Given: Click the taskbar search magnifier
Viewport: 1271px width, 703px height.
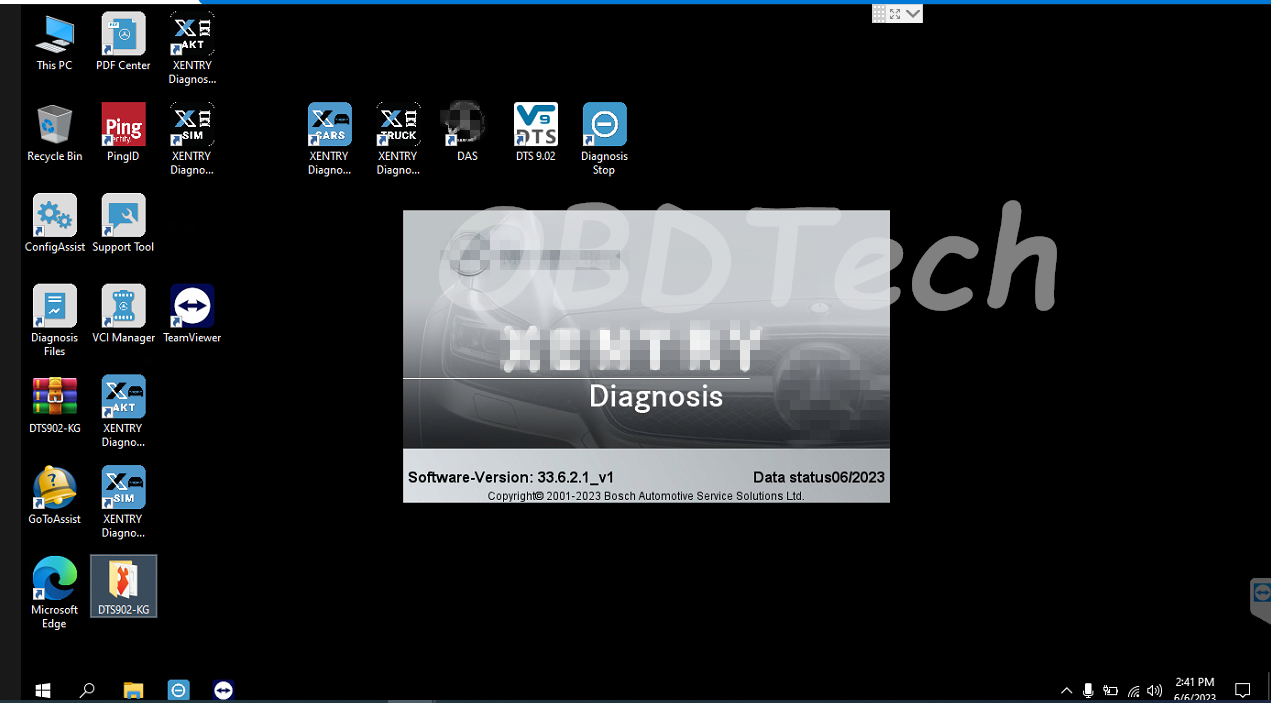Looking at the screenshot, I should [x=87, y=690].
